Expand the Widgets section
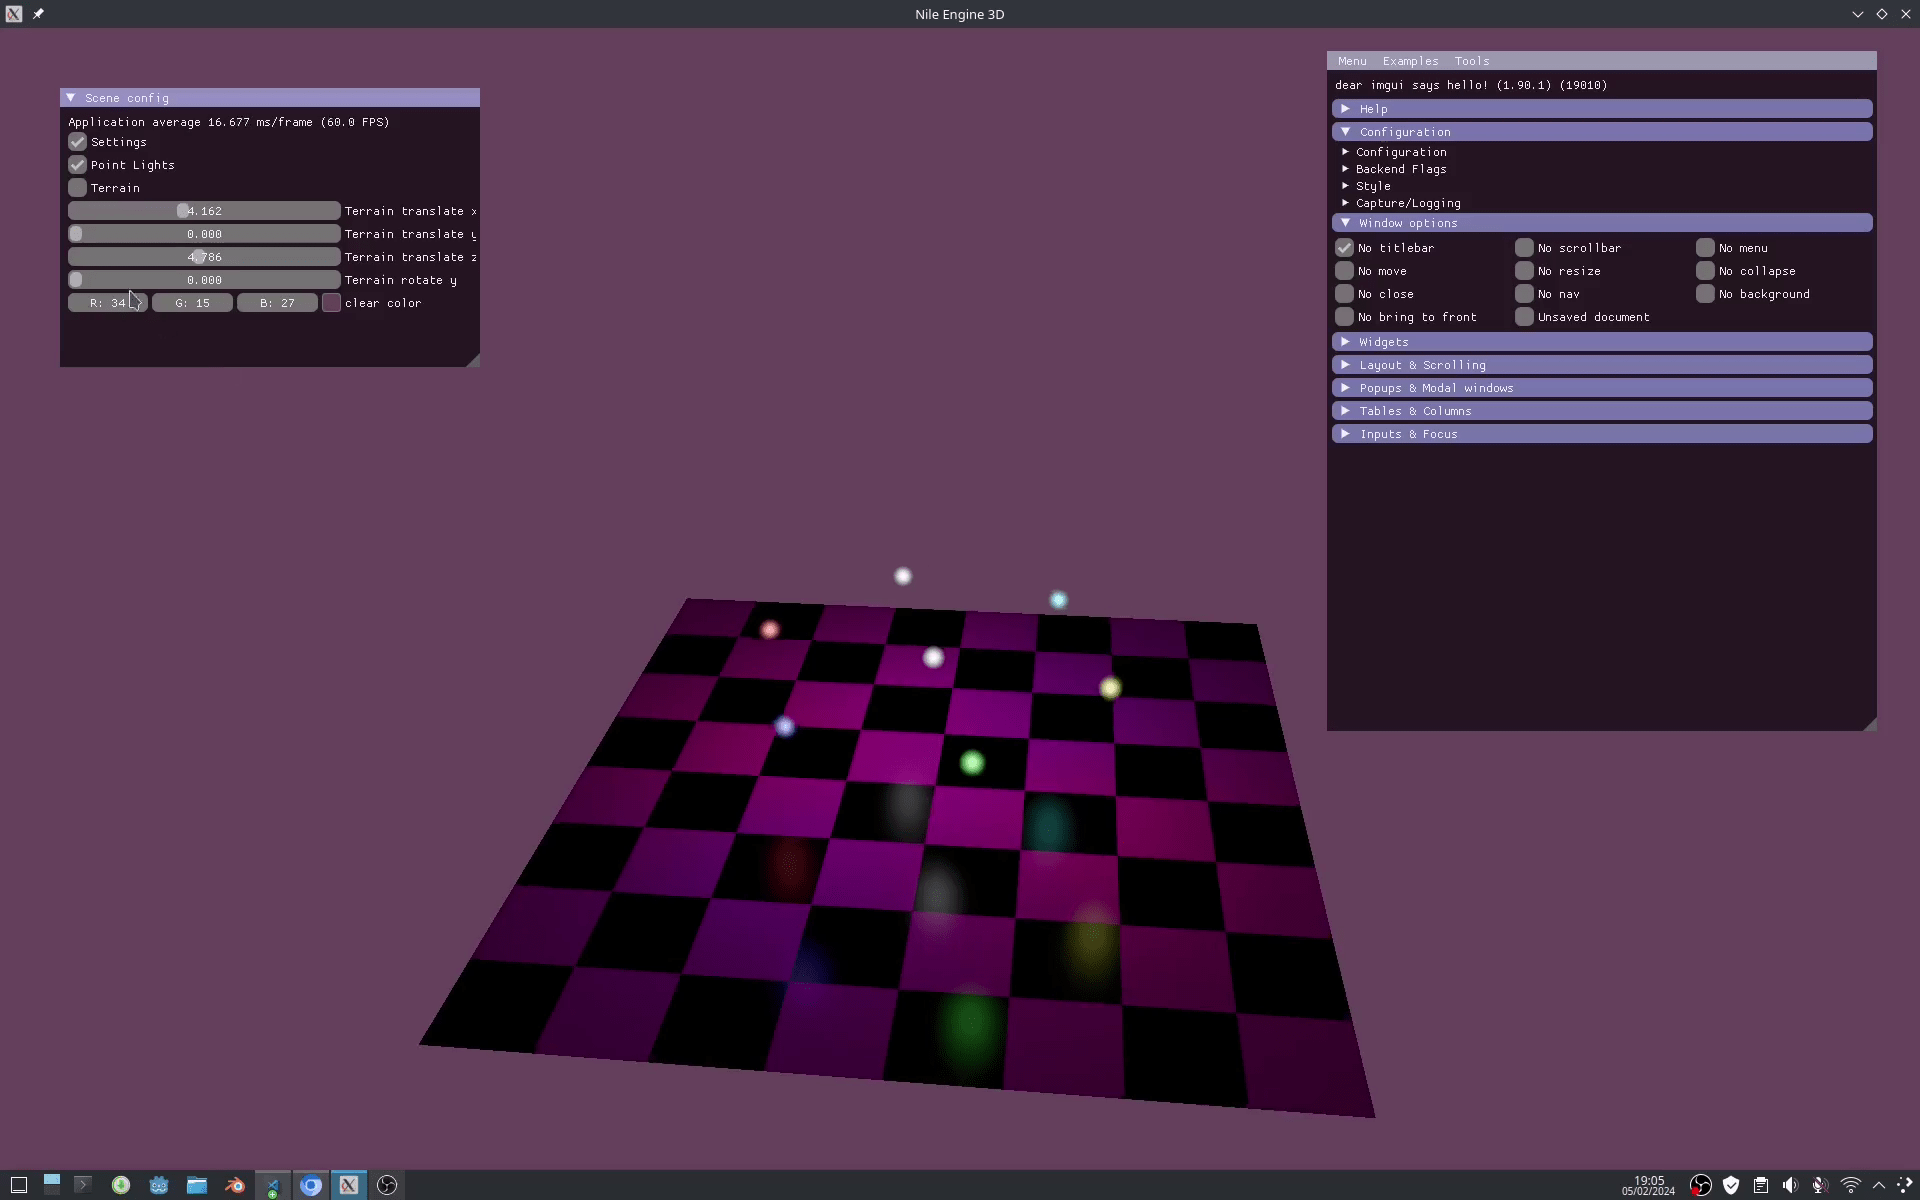 click(1383, 342)
